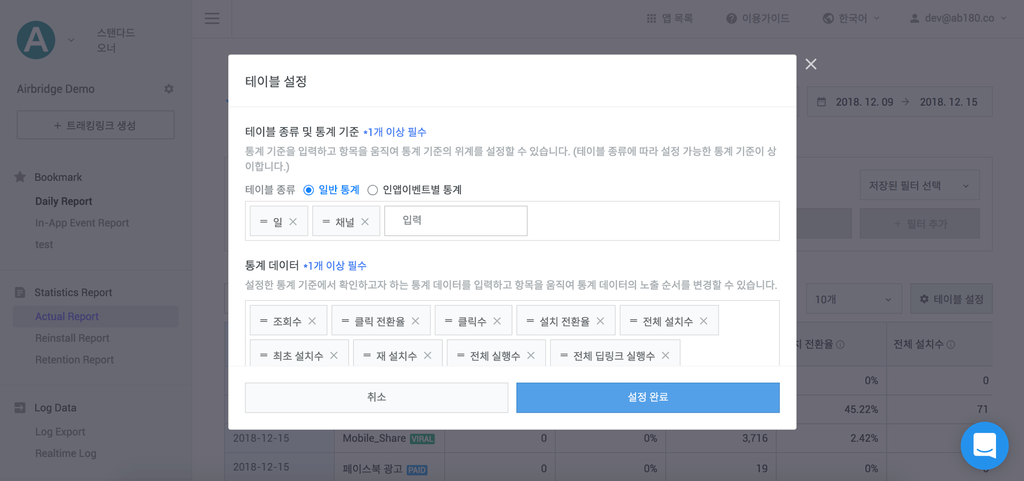Remove the 채널 tag with its X
This screenshot has width=1024, height=481.
click(365, 222)
